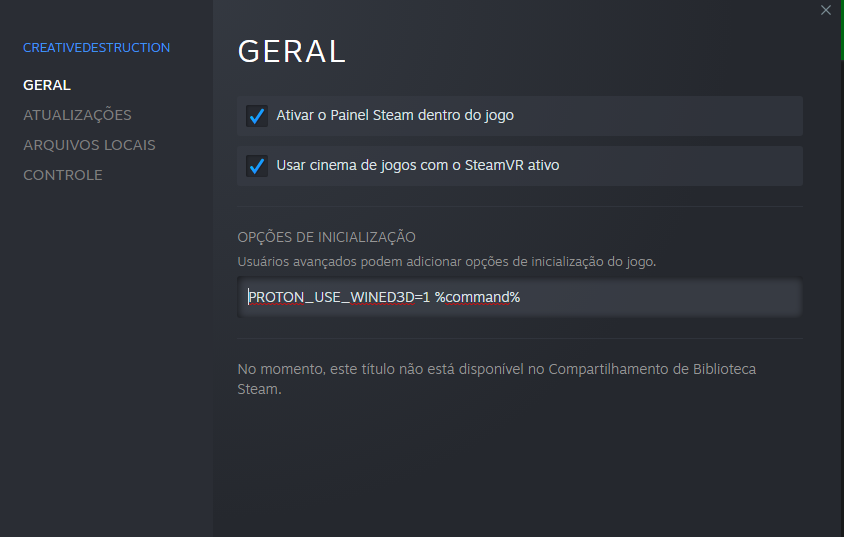
Task: Click the 'OPÇÕES DE INICIALIZAÇÃO' section label
Action: (326, 237)
